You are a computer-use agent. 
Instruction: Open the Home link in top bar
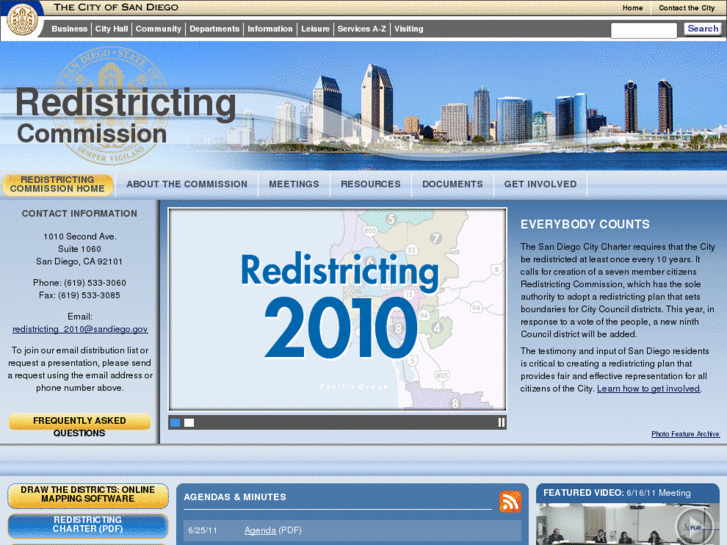632,8
